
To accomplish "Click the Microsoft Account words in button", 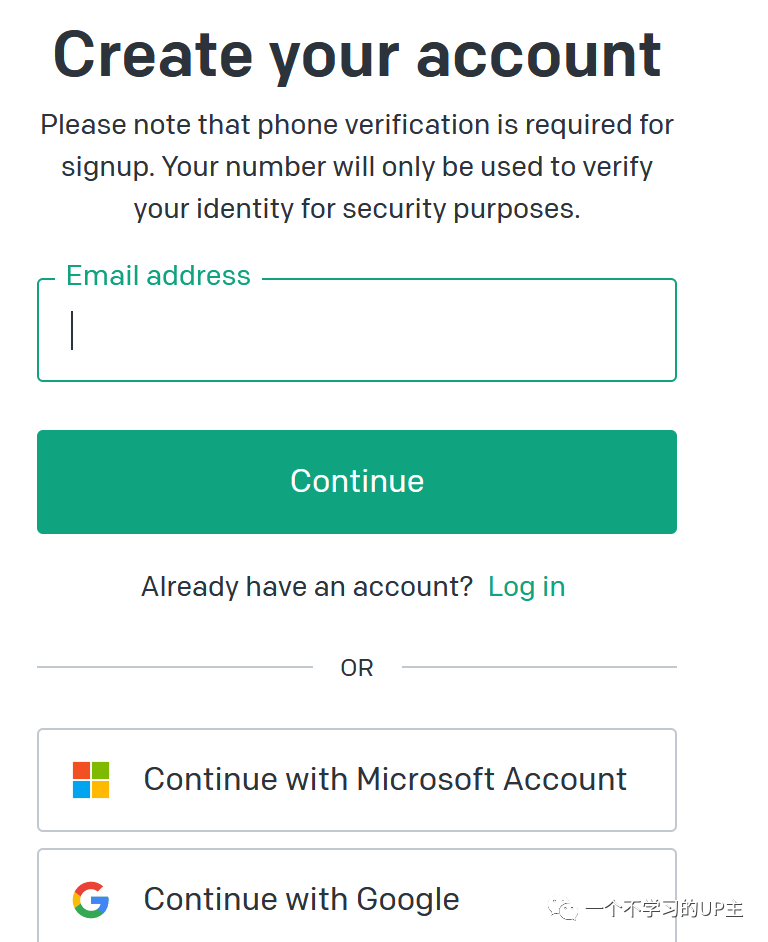I will coord(492,780).
